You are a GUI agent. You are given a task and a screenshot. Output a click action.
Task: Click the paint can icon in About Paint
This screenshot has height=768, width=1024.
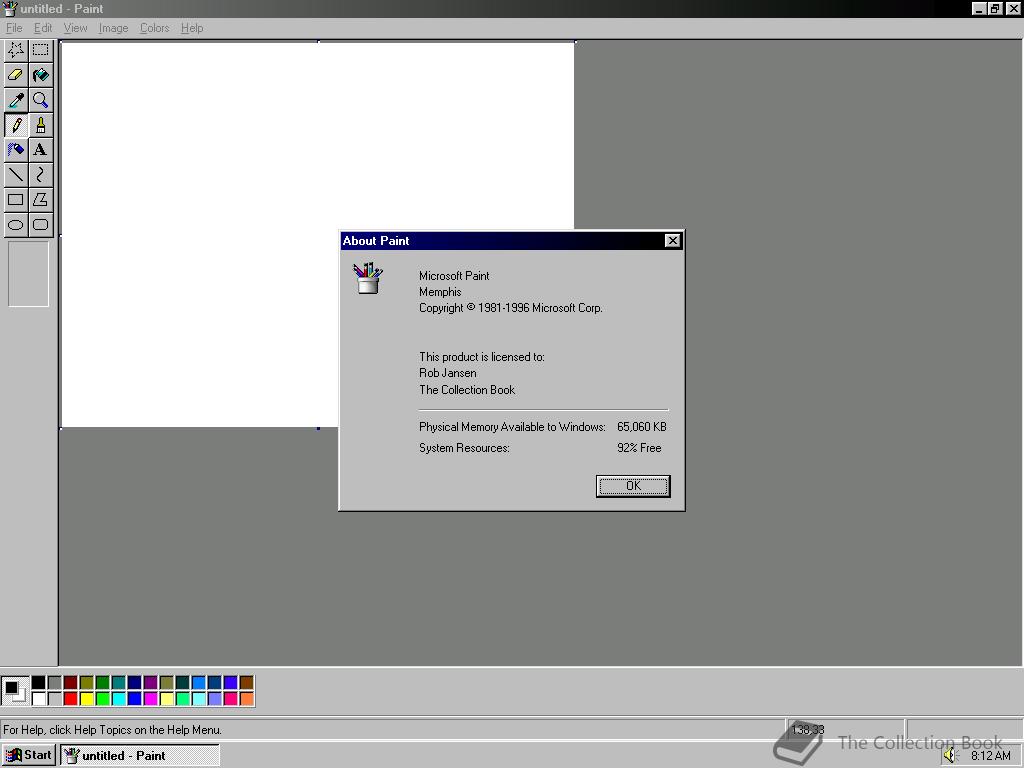tap(368, 278)
